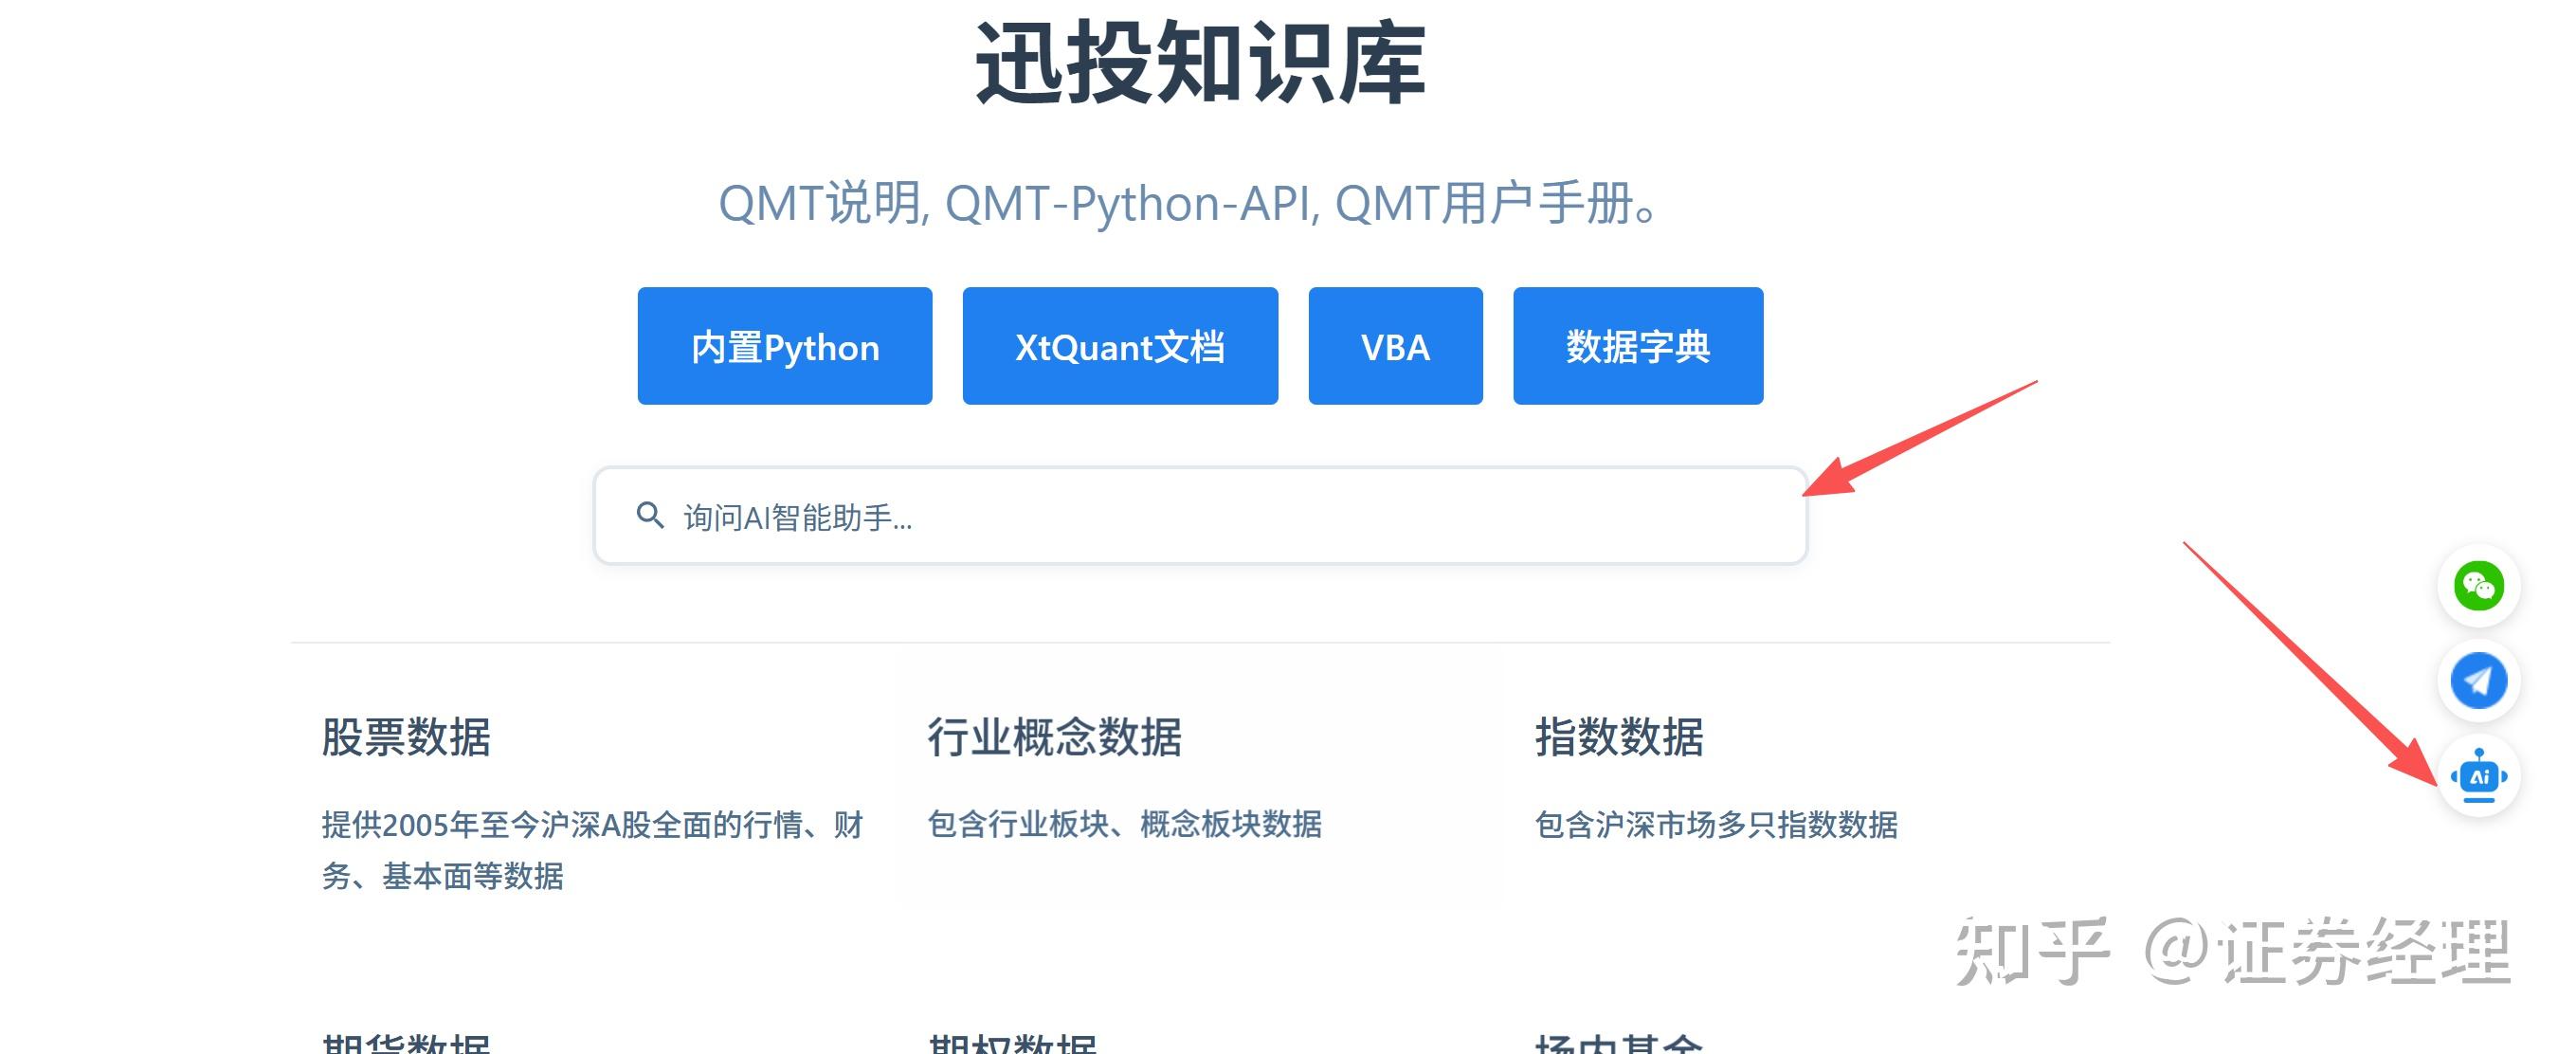Select the 股票数据 heading
Image resolution: width=2576 pixels, height=1054 pixels.
406,738
